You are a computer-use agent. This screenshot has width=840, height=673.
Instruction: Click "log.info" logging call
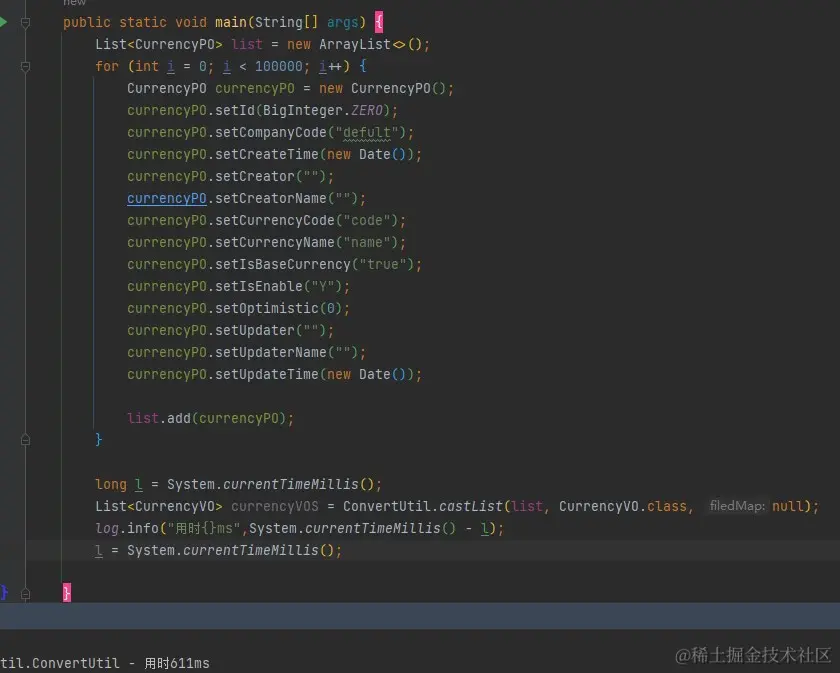126,528
